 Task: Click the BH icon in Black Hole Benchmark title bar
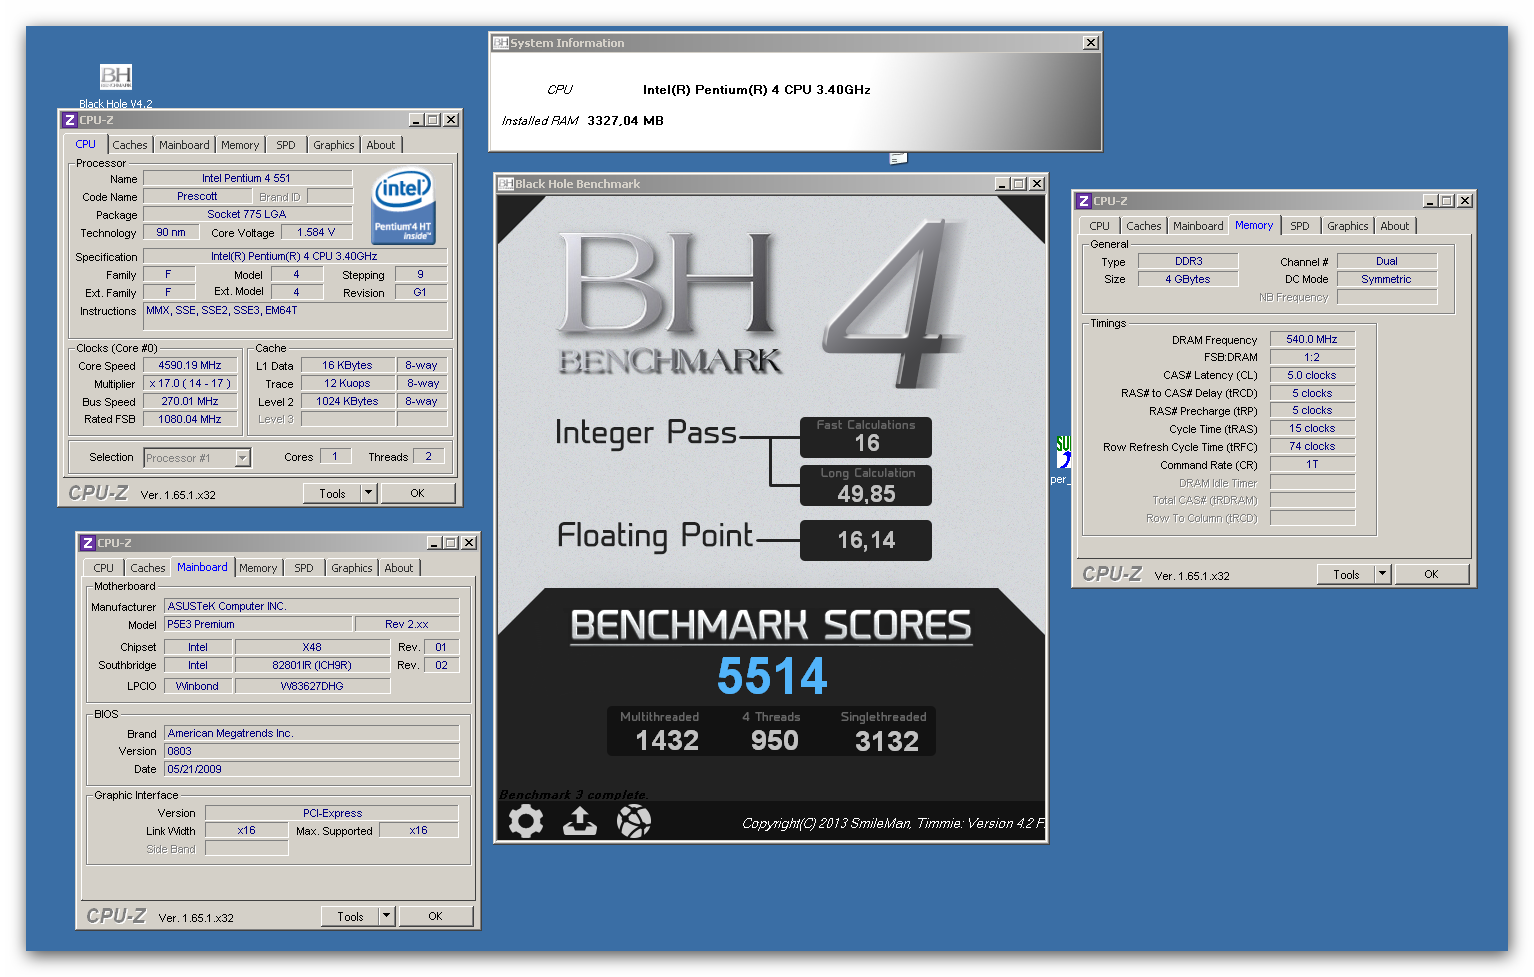506,184
